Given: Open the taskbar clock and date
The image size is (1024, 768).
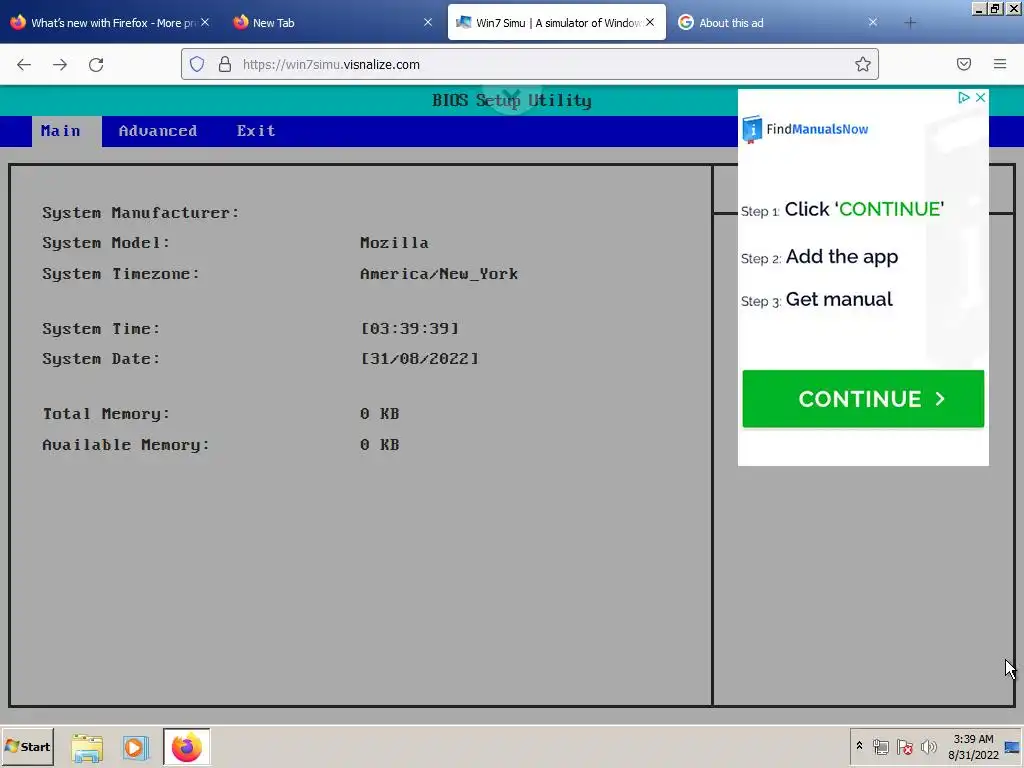Looking at the screenshot, I should [973, 747].
